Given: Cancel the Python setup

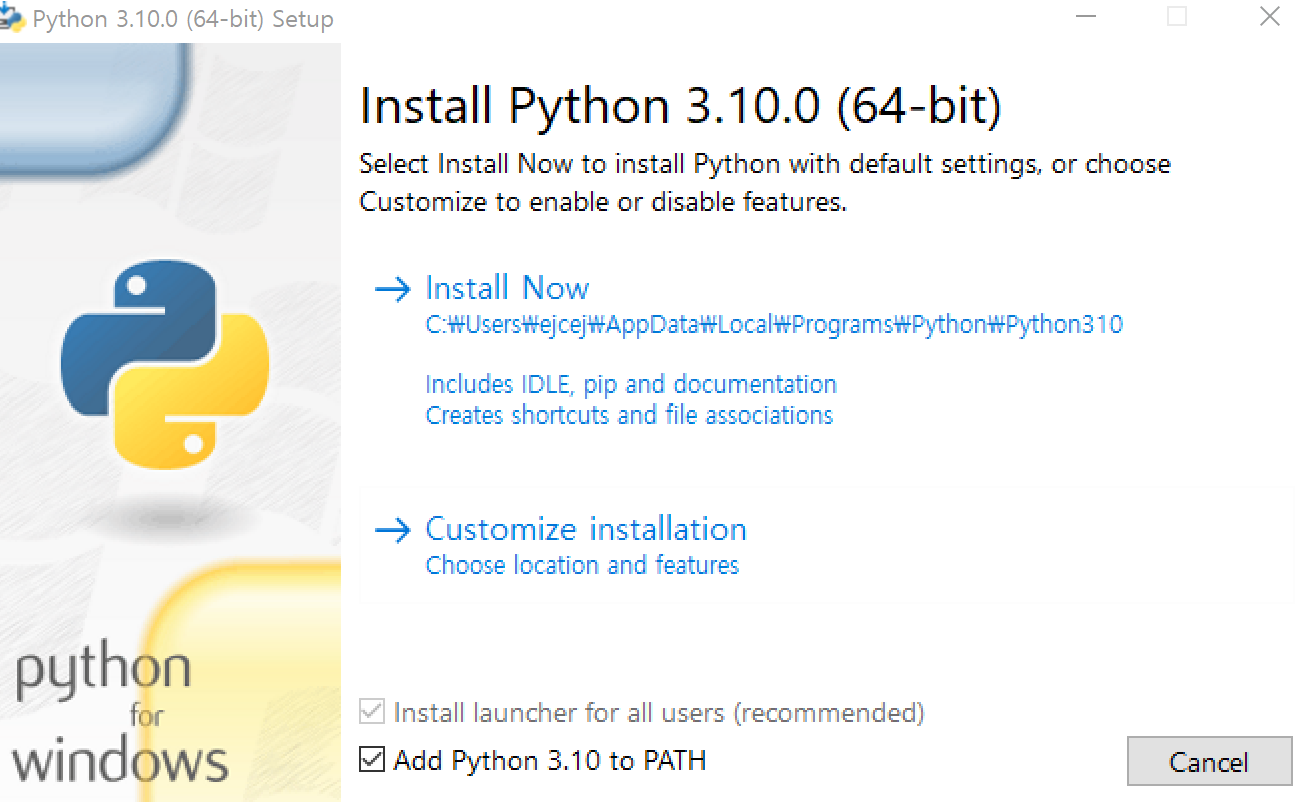Looking at the screenshot, I should pos(1208,762).
